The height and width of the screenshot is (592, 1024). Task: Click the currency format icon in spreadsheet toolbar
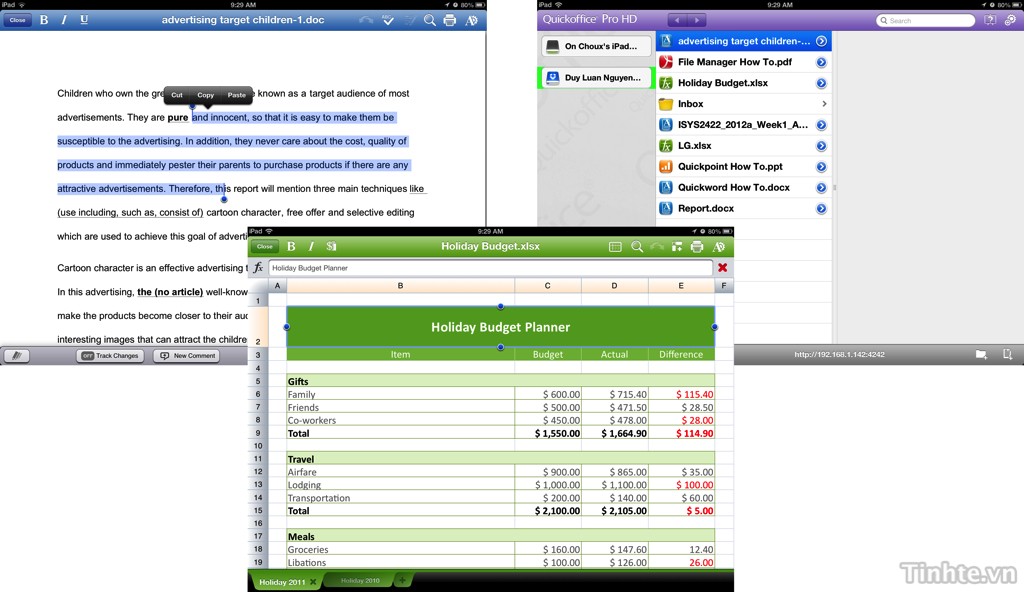click(x=332, y=246)
